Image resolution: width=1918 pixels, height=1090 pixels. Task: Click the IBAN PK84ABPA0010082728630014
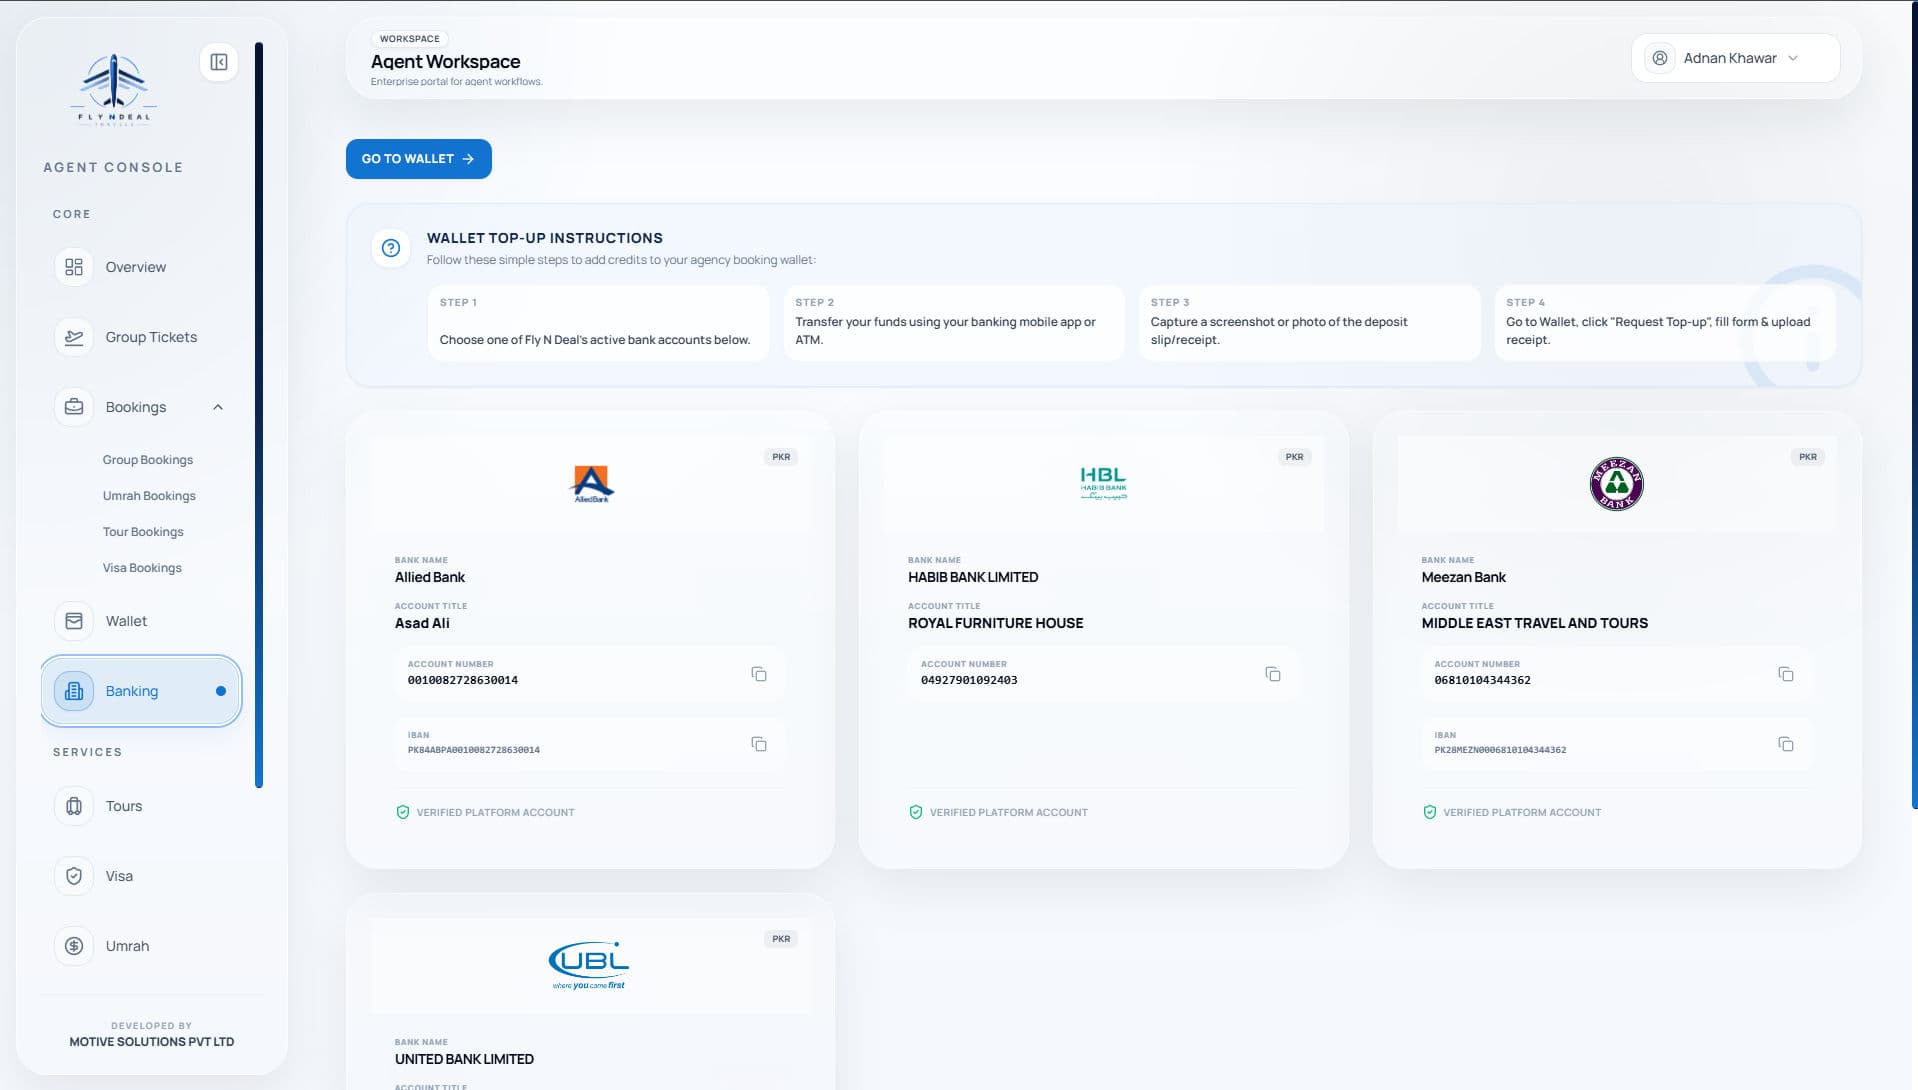(x=474, y=750)
